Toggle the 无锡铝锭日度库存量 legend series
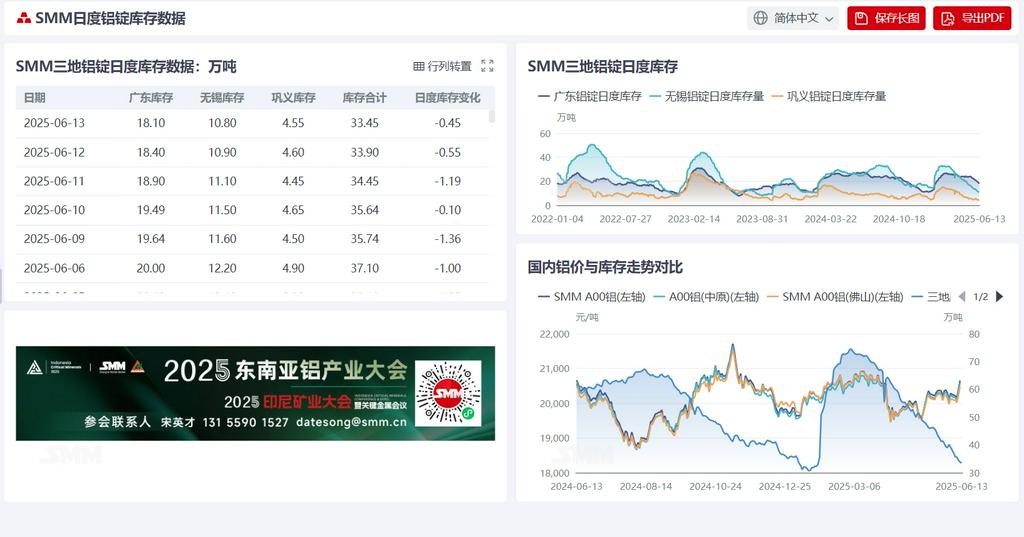 (x=707, y=96)
